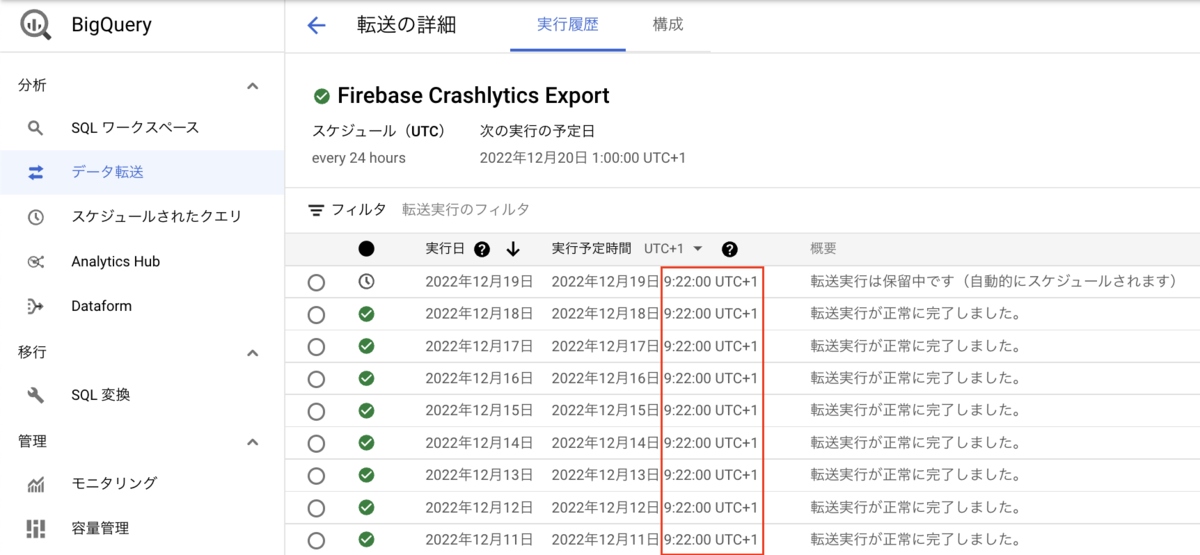Open the UTC+1 timezone dropdown
Screen dimensions: 1200x555
(674, 248)
